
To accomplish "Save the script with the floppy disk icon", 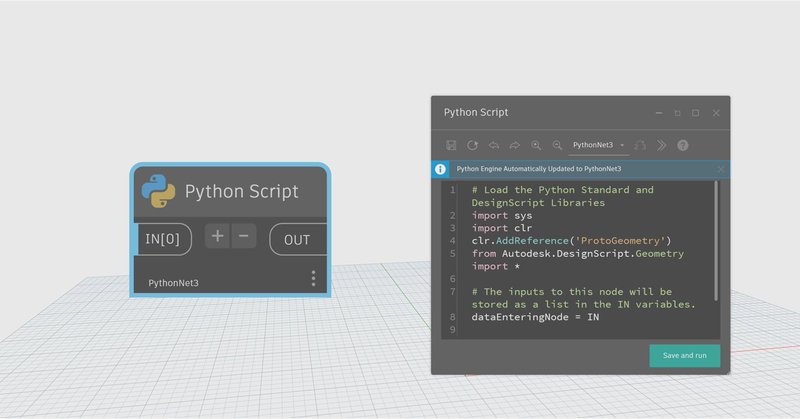I will [x=451, y=145].
